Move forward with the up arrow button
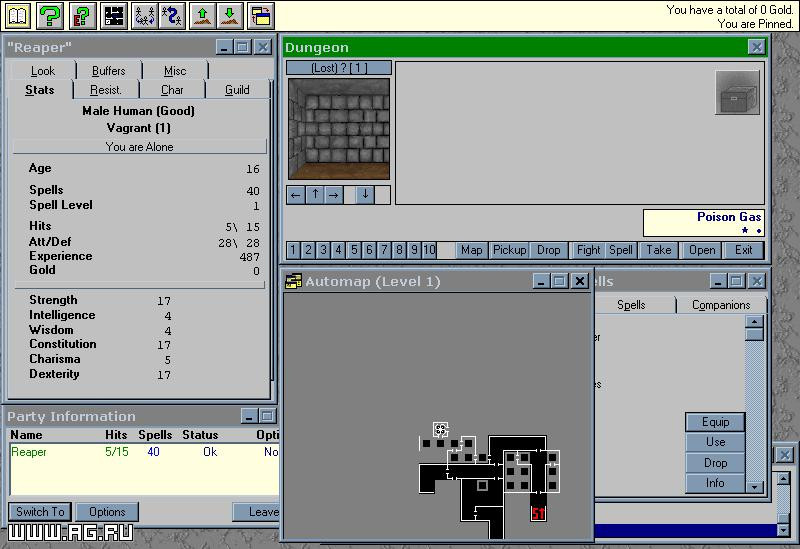Image resolution: width=800 pixels, height=549 pixels. pos(315,194)
